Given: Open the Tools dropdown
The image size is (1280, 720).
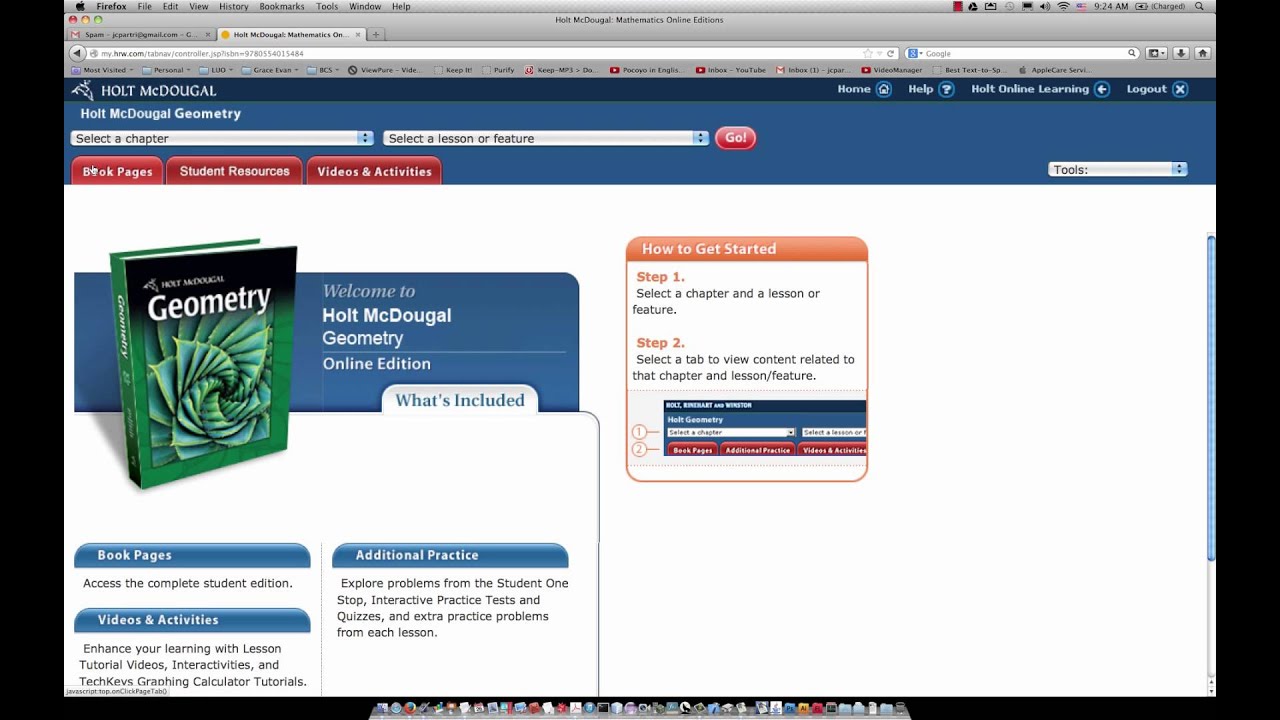Looking at the screenshot, I should tap(1117, 169).
